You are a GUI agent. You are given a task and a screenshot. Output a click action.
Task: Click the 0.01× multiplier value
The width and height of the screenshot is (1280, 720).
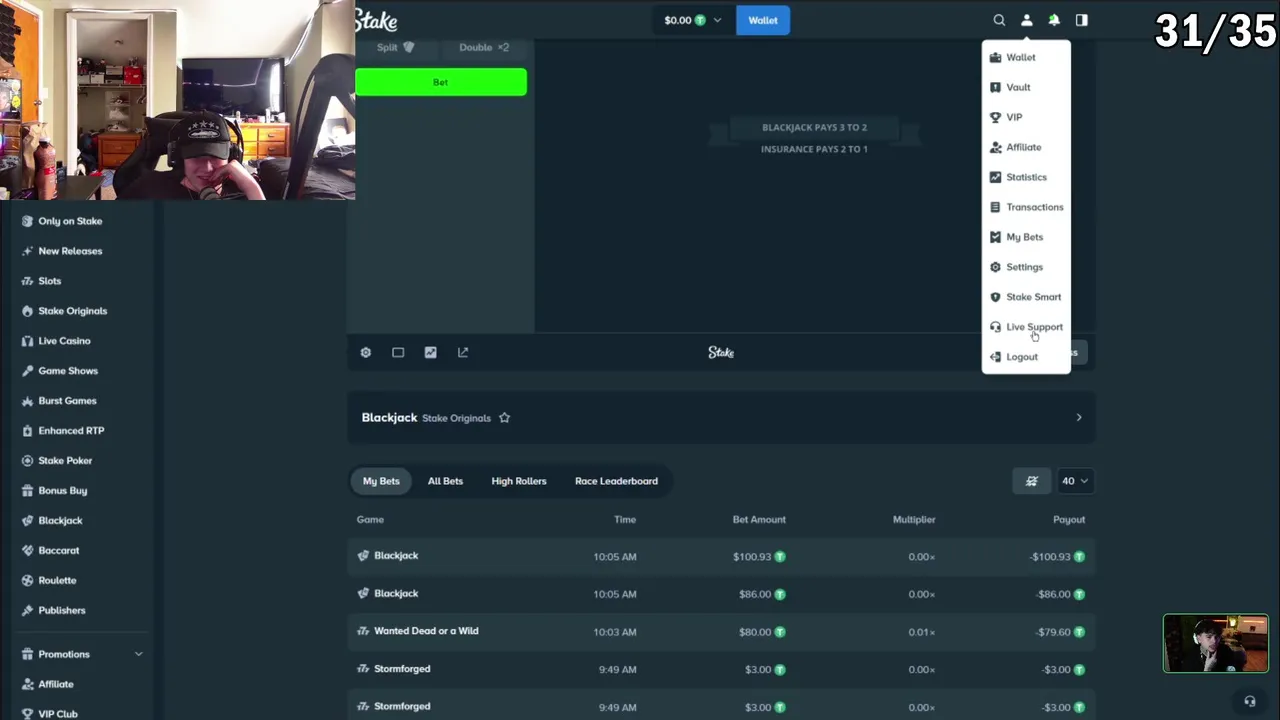point(921,632)
